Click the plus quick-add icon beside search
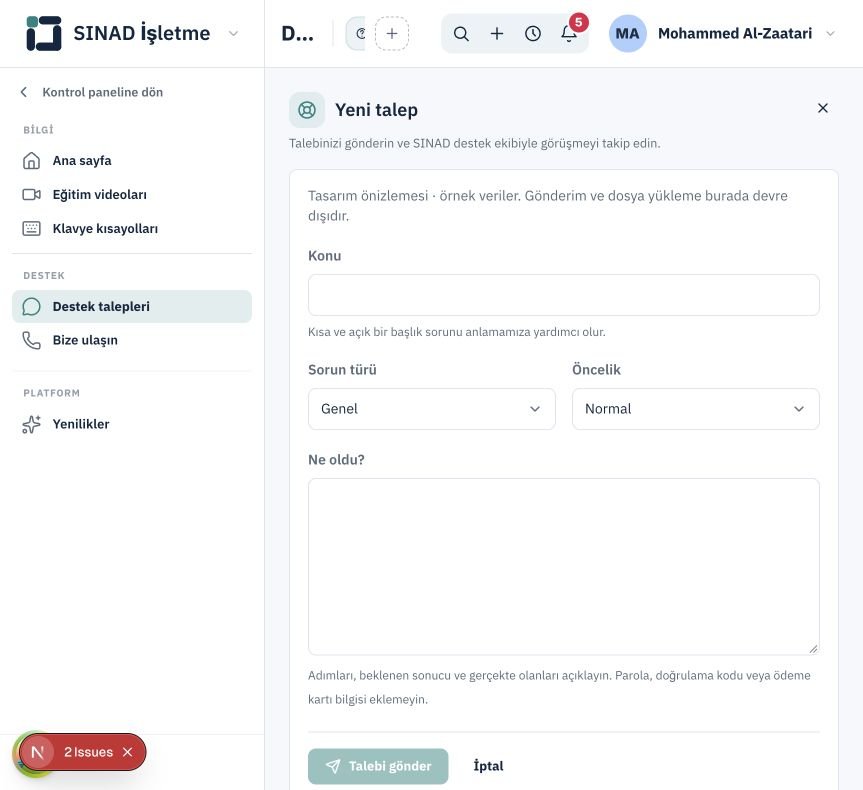 [497, 34]
